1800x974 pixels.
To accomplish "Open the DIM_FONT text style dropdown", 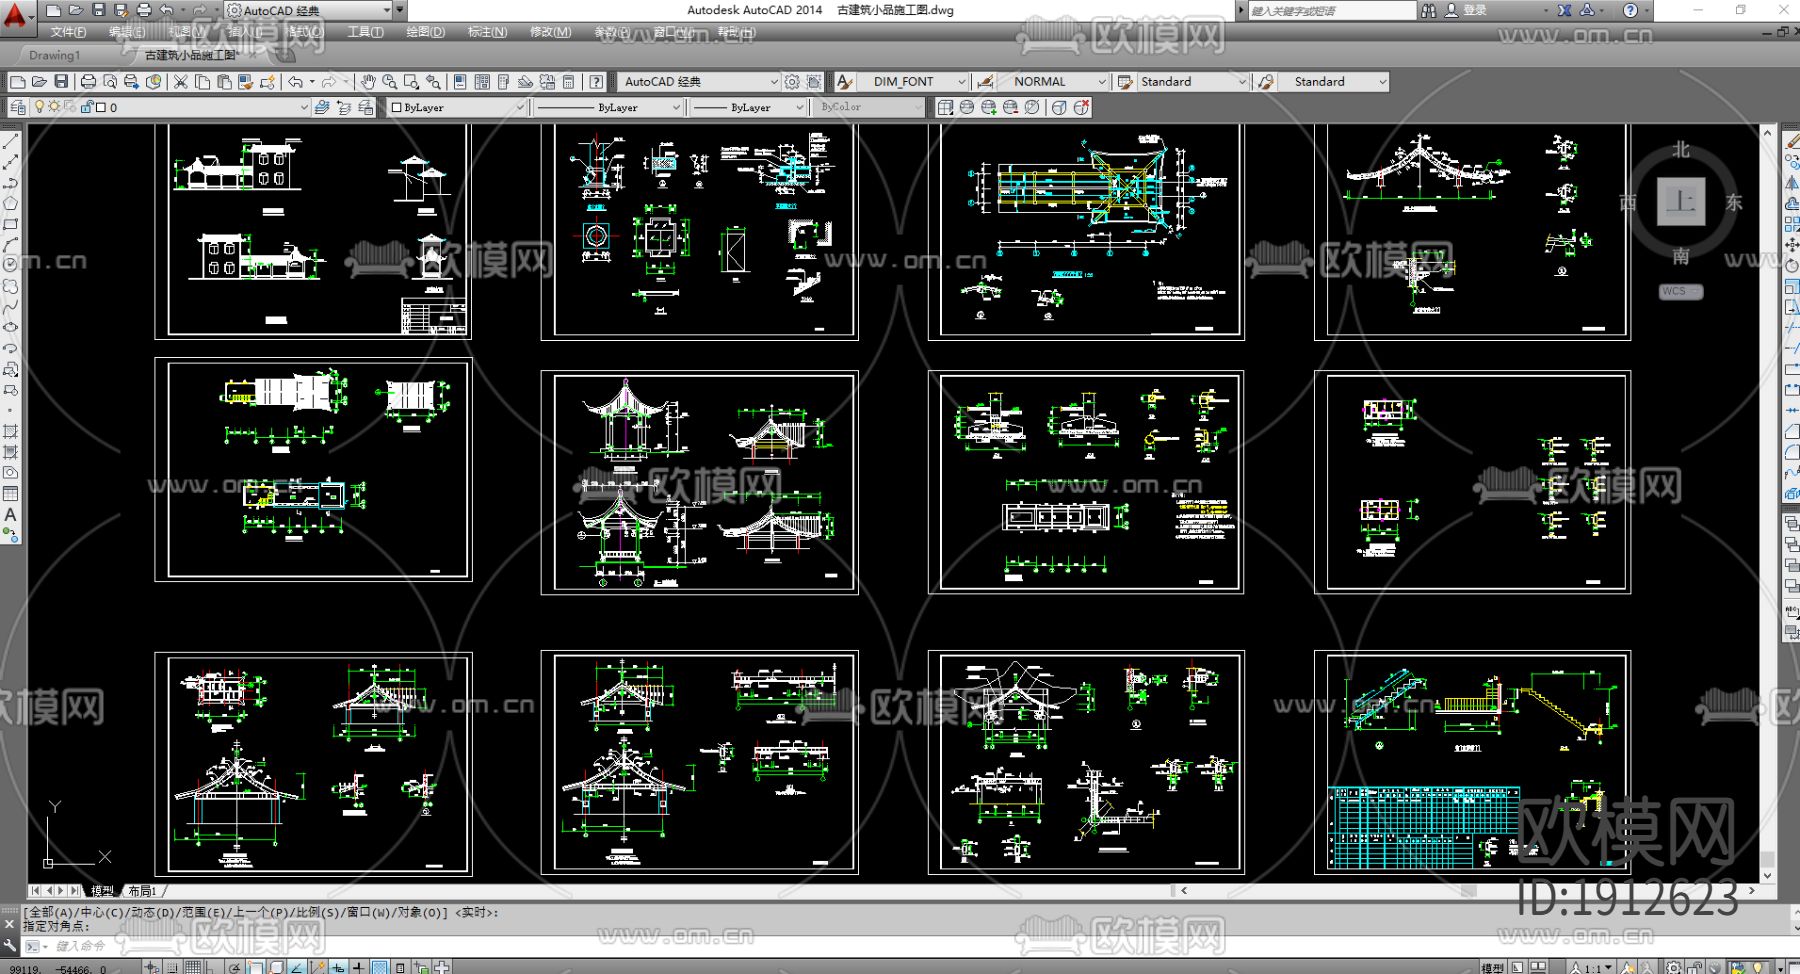I will (962, 82).
